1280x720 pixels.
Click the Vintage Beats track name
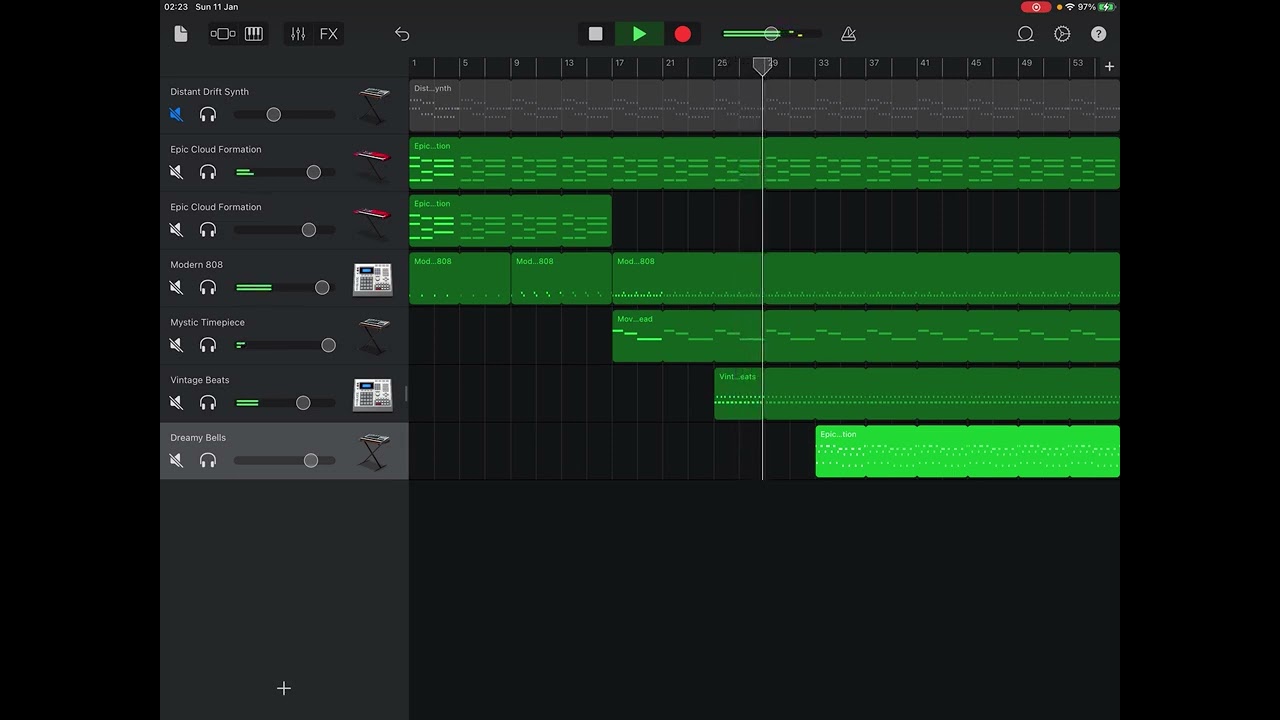(x=200, y=380)
